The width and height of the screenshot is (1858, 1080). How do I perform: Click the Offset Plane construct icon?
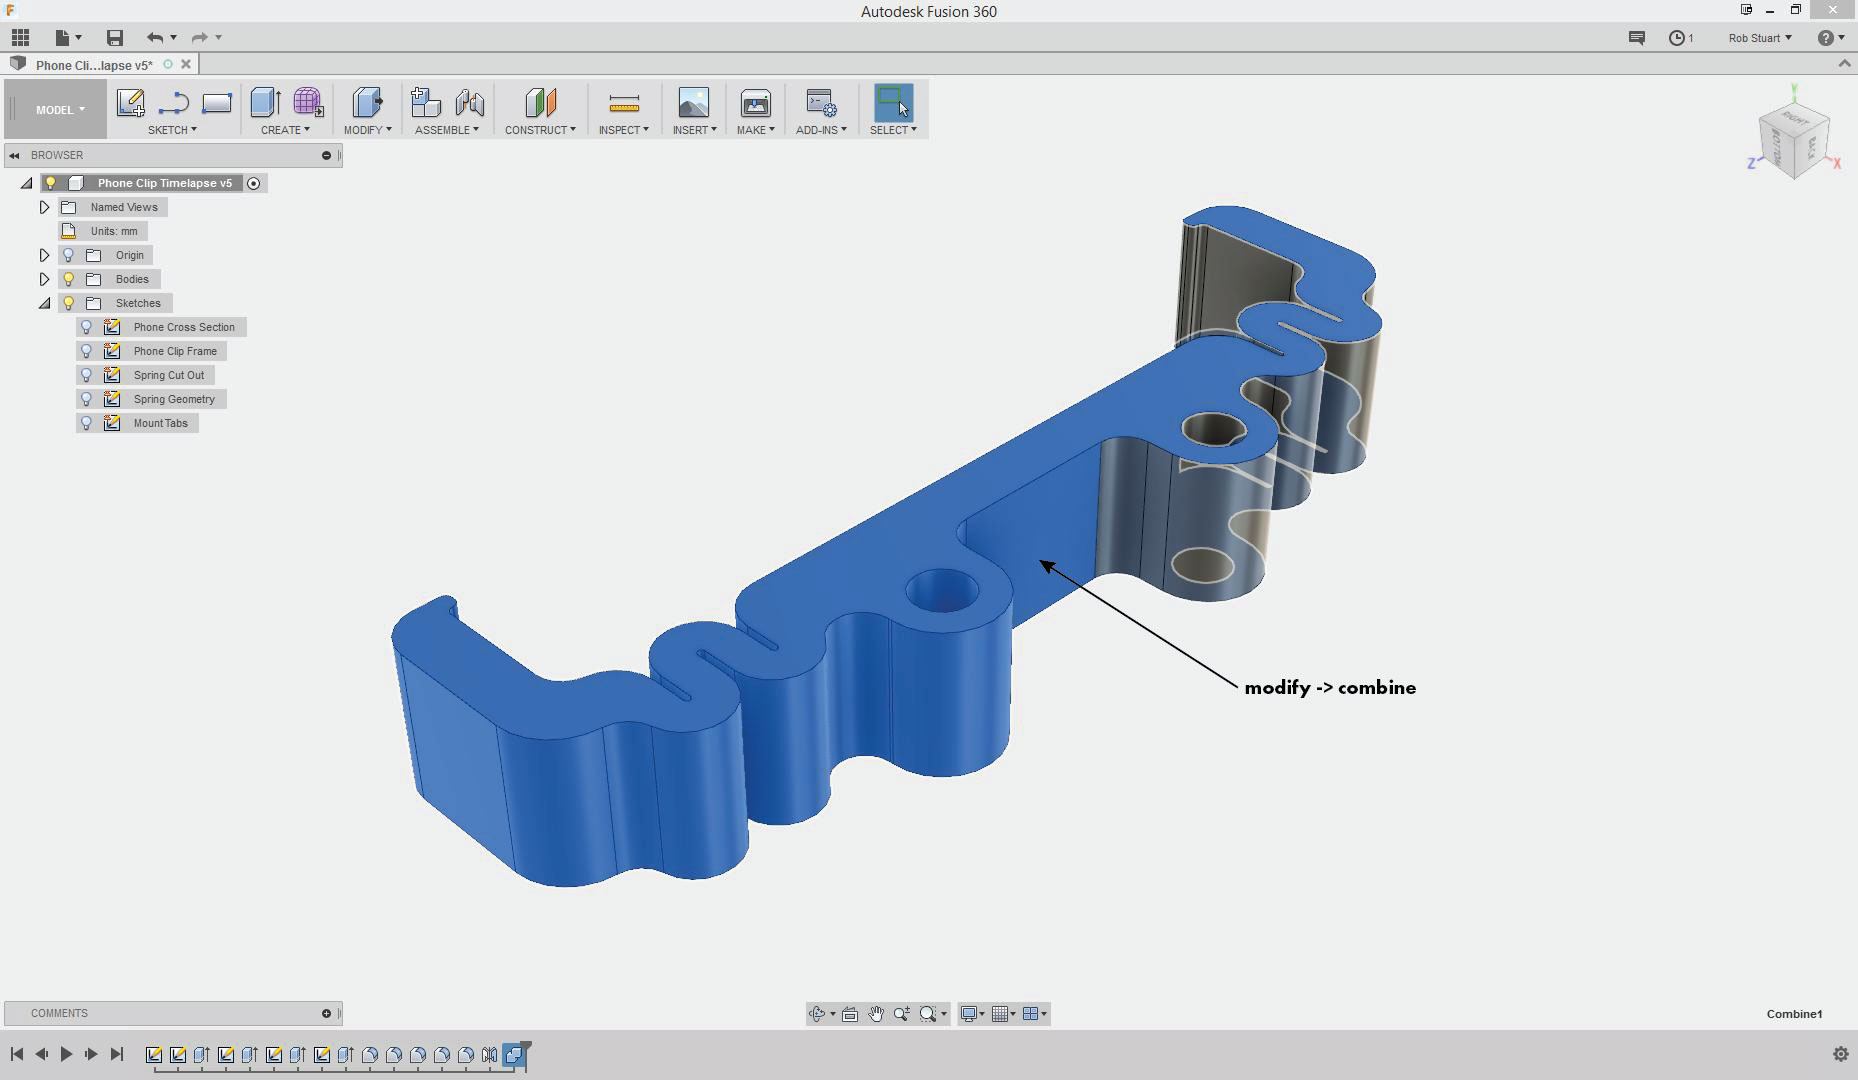(540, 103)
